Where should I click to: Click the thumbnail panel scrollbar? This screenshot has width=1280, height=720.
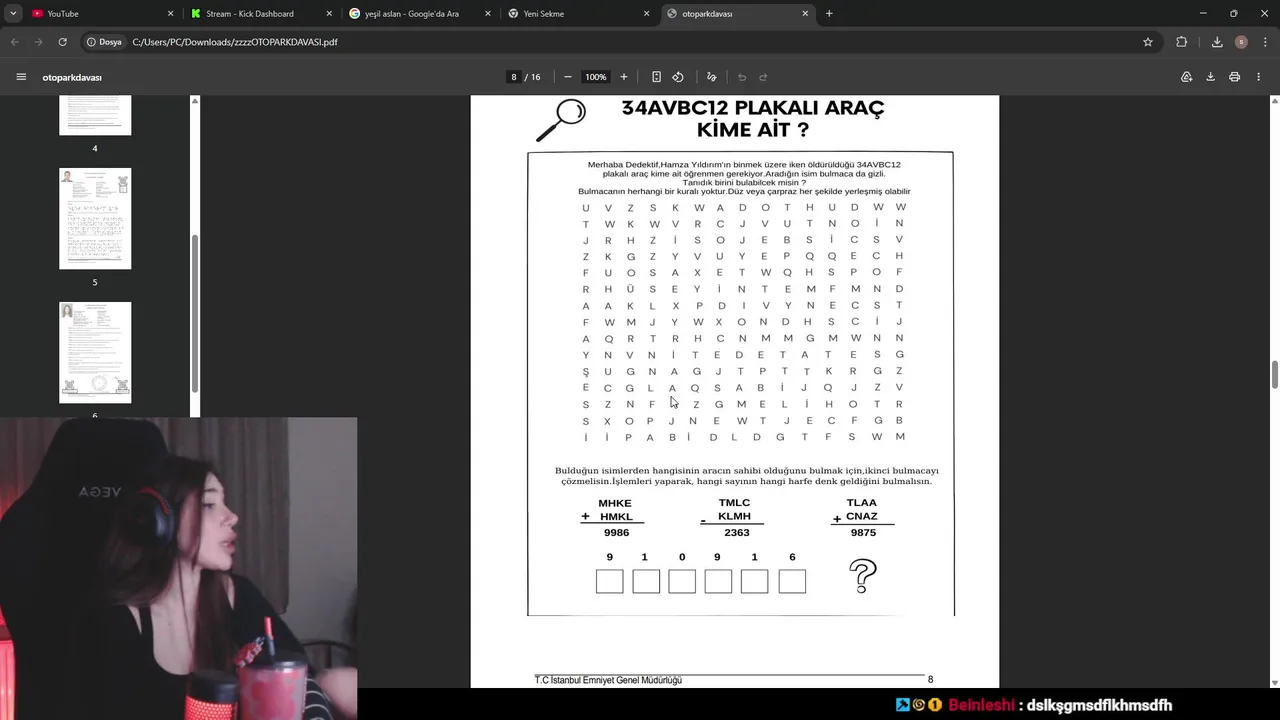195,314
